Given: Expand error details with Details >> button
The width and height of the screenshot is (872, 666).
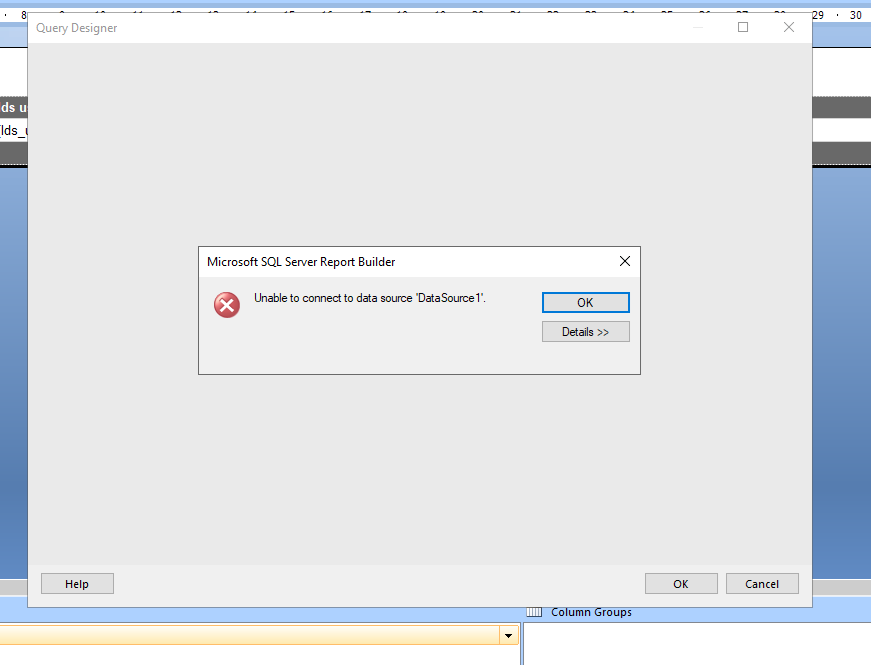Looking at the screenshot, I should (586, 332).
